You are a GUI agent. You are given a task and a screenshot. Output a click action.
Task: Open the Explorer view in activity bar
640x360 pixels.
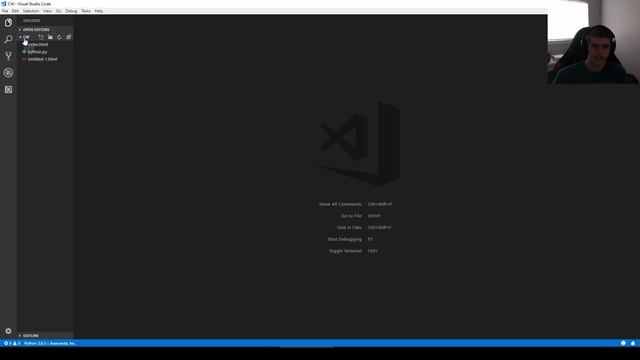coord(8,22)
